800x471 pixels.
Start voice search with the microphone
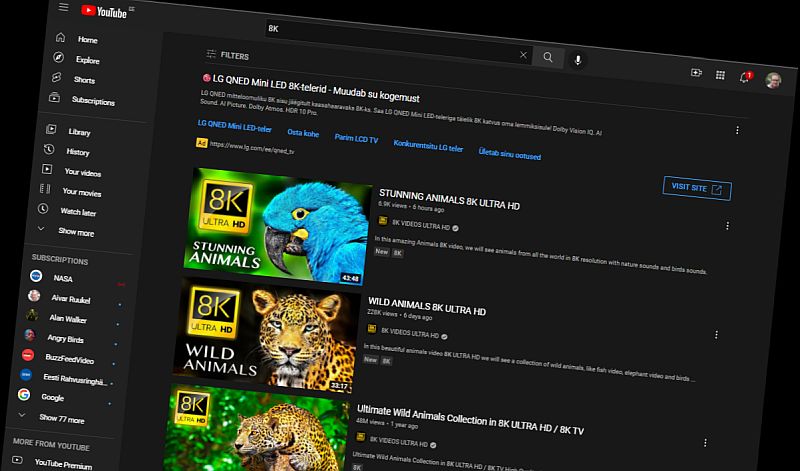(578, 60)
